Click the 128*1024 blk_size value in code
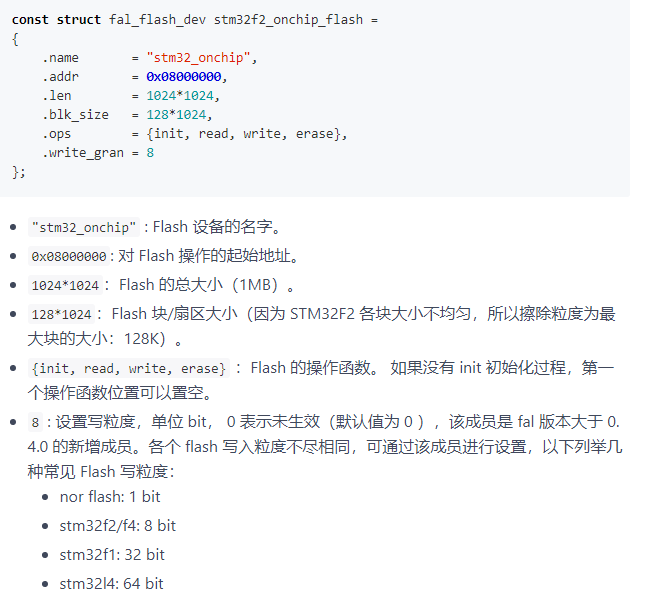654x603 pixels. point(176,115)
